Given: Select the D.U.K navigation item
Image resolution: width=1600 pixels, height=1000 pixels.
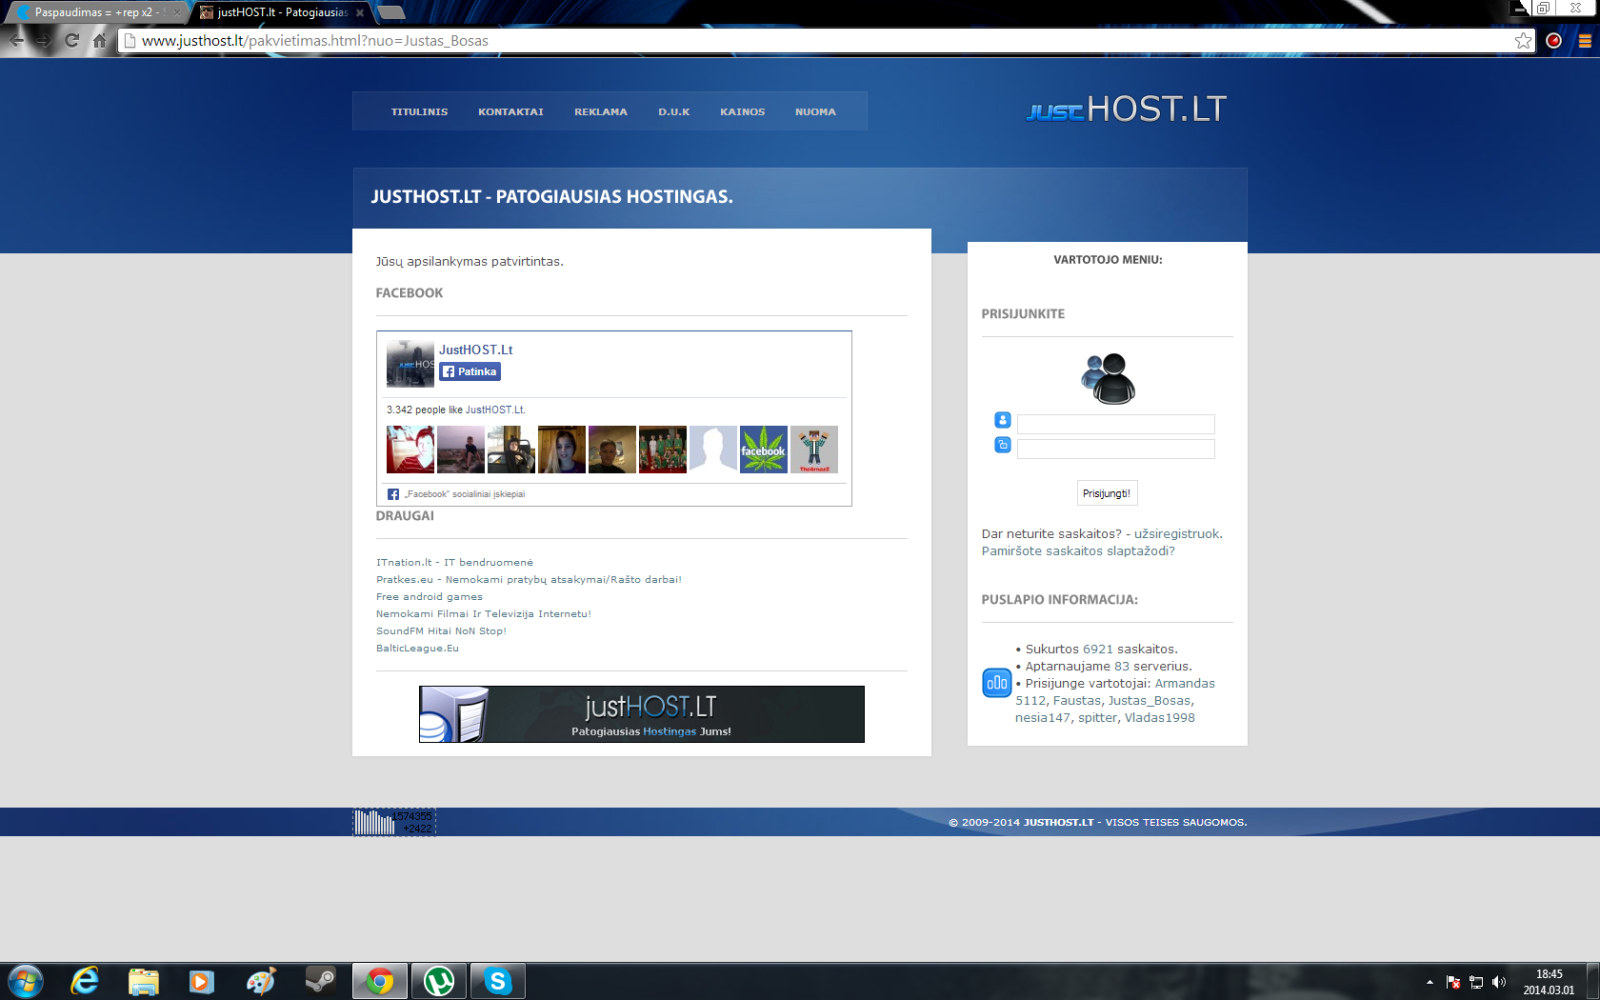Looking at the screenshot, I should coord(674,112).
